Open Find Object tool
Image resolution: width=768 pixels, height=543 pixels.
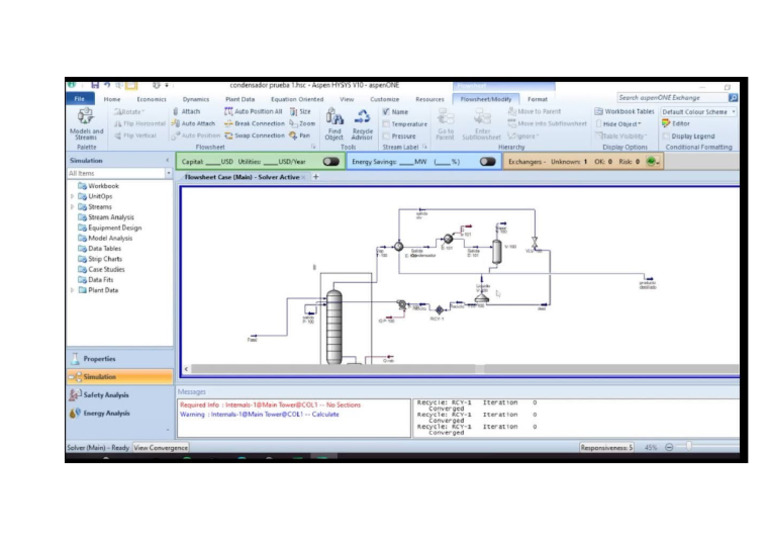point(334,124)
